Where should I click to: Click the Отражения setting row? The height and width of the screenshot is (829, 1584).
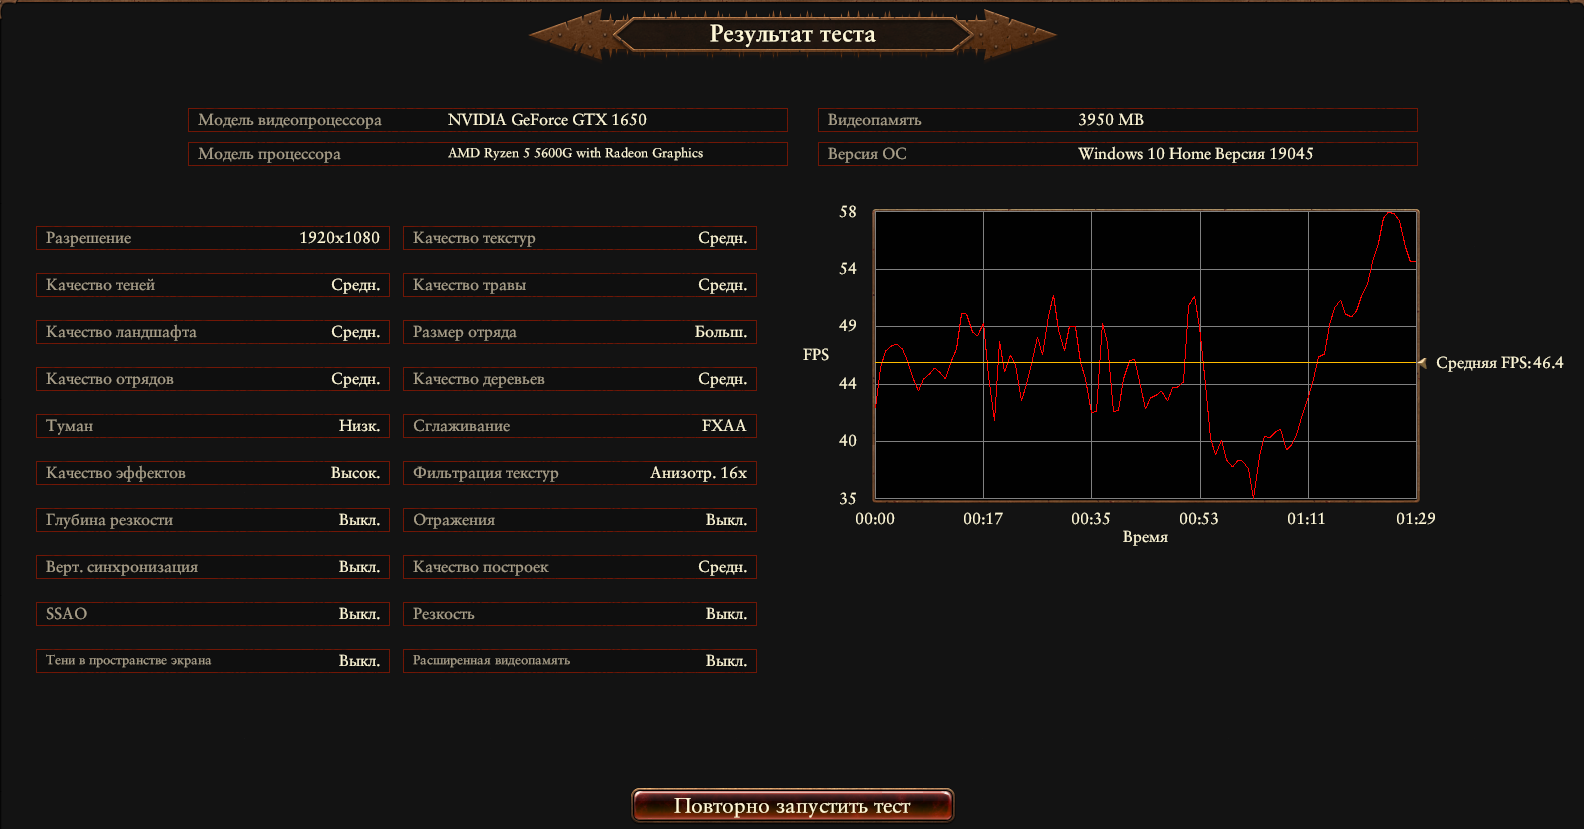(x=580, y=520)
